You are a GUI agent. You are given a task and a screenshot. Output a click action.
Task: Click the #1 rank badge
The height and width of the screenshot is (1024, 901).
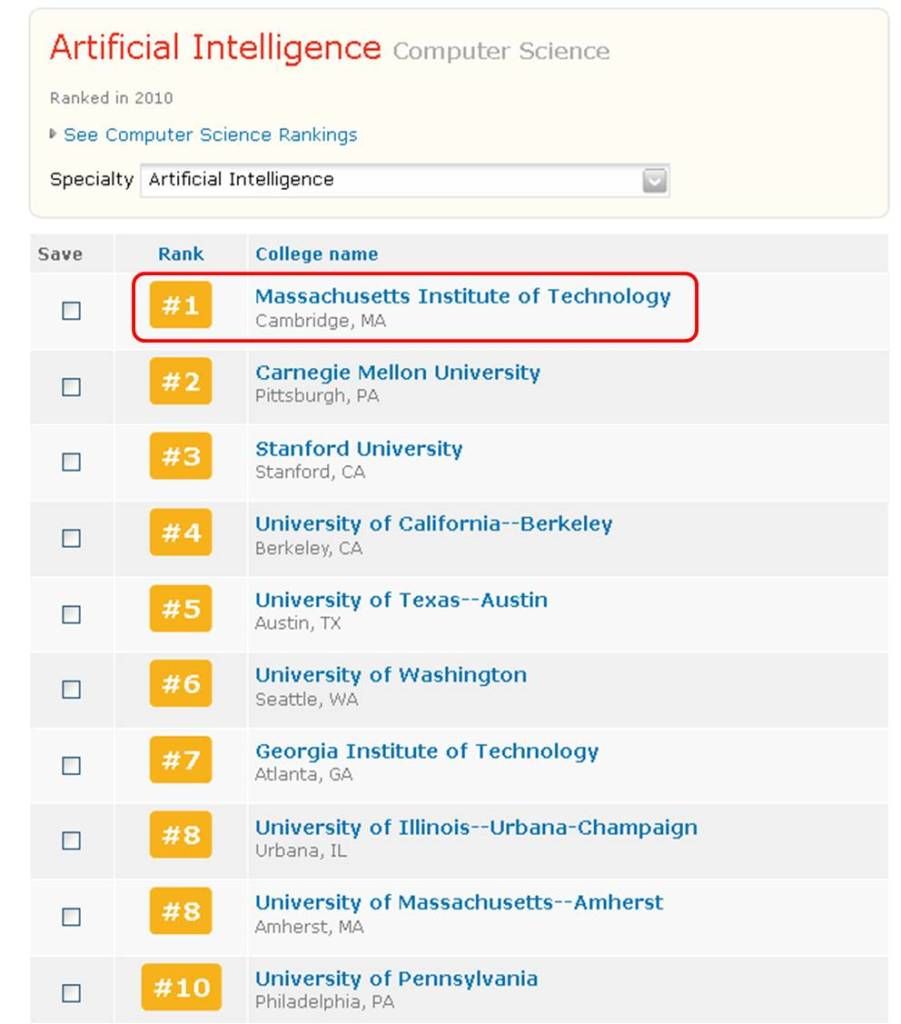pos(181,306)
